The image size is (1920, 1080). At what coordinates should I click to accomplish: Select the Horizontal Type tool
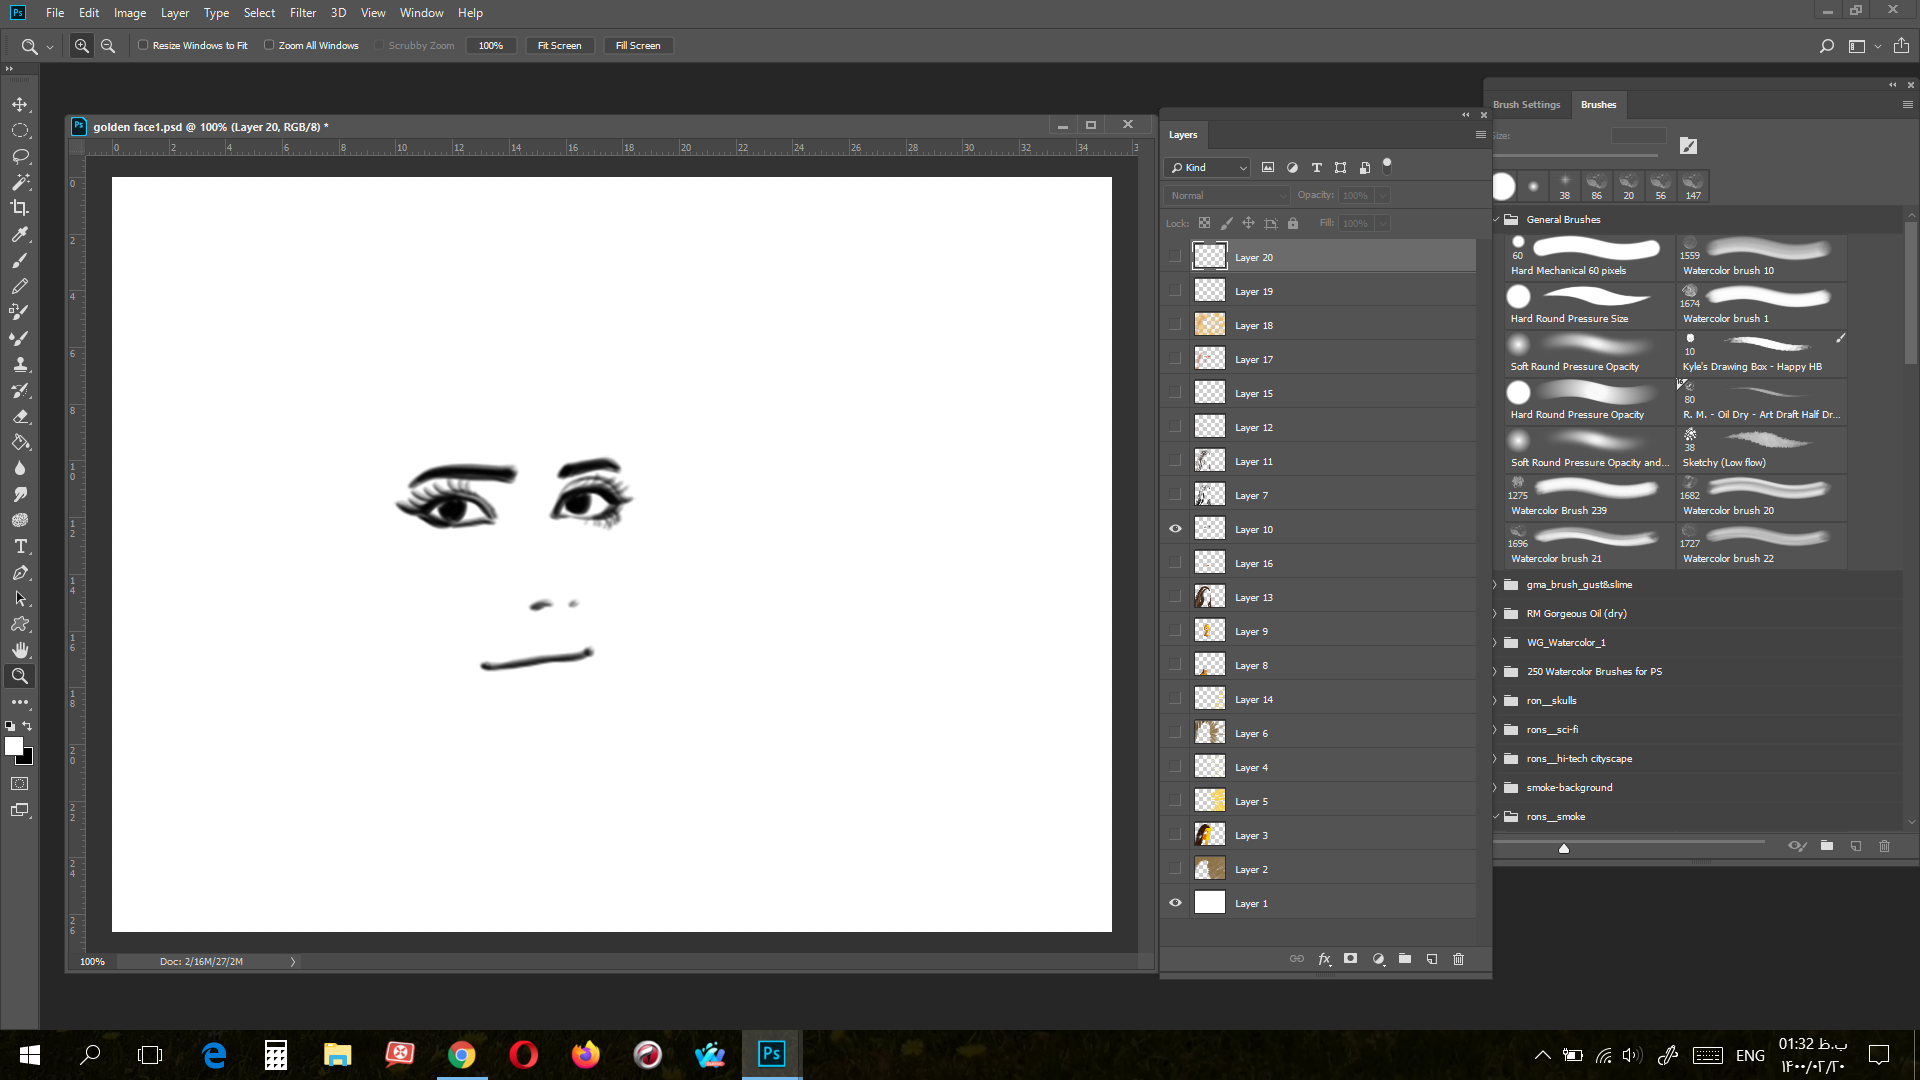click(x=20, y=546)
